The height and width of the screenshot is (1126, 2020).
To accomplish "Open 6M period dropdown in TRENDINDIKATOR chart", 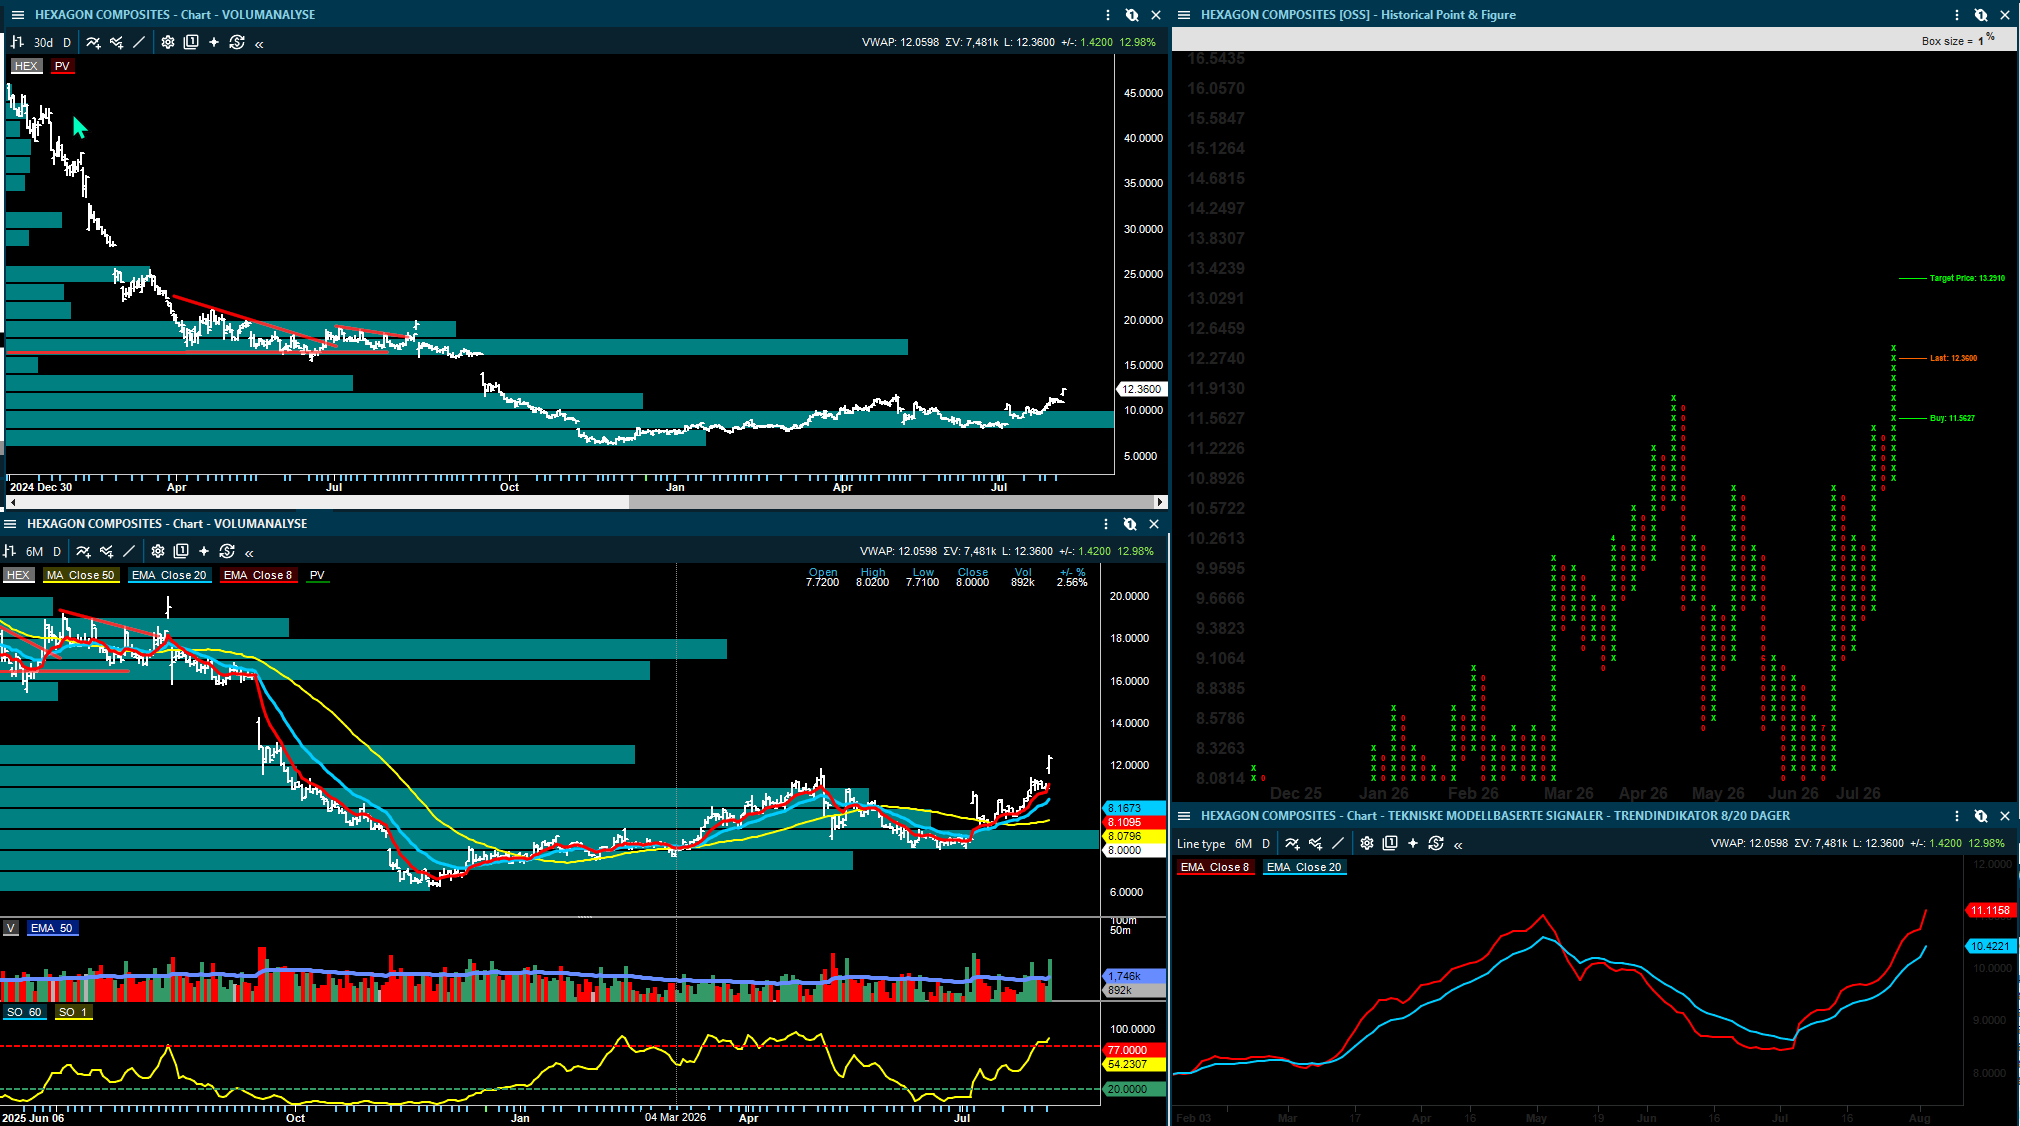I will (1243, 843).
